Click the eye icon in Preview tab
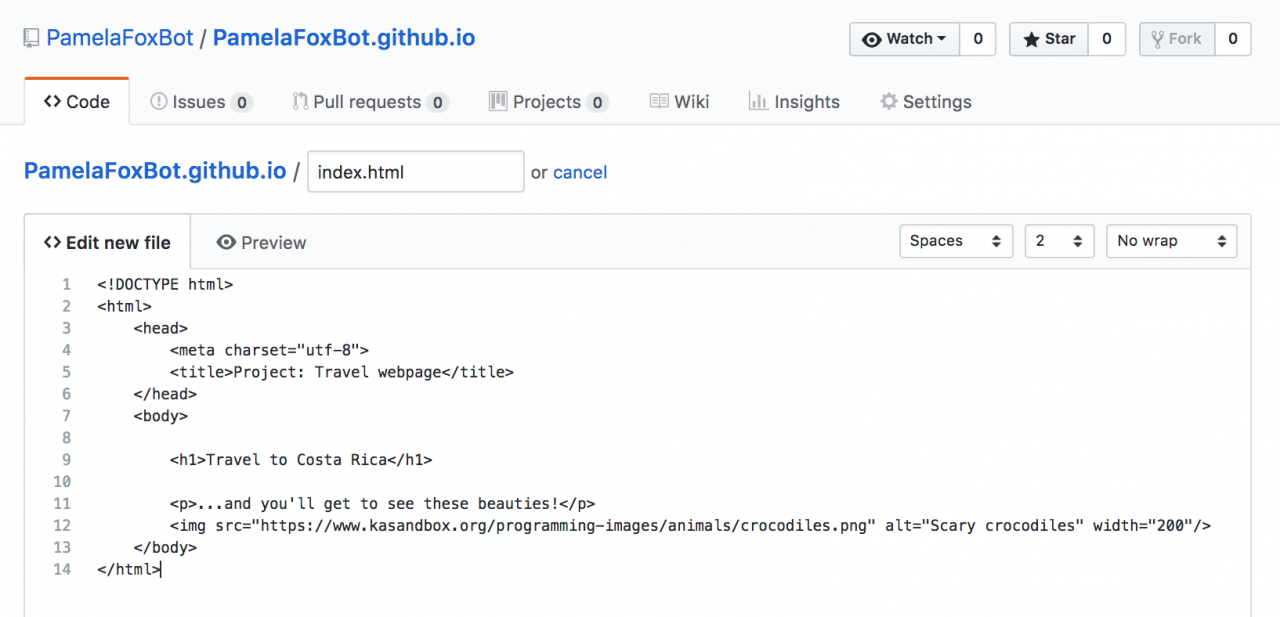The image size is (1280, 617). [x=226, y=242]
